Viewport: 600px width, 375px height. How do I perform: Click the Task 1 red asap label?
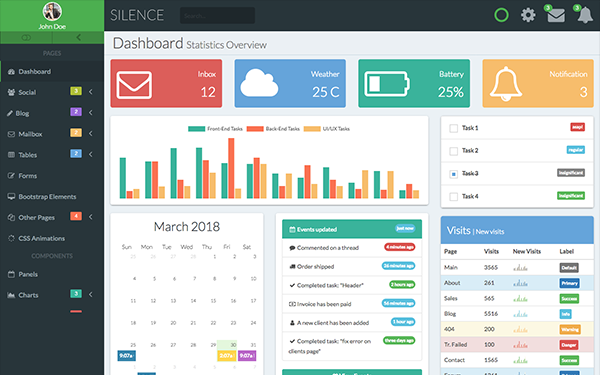(577, 127)
